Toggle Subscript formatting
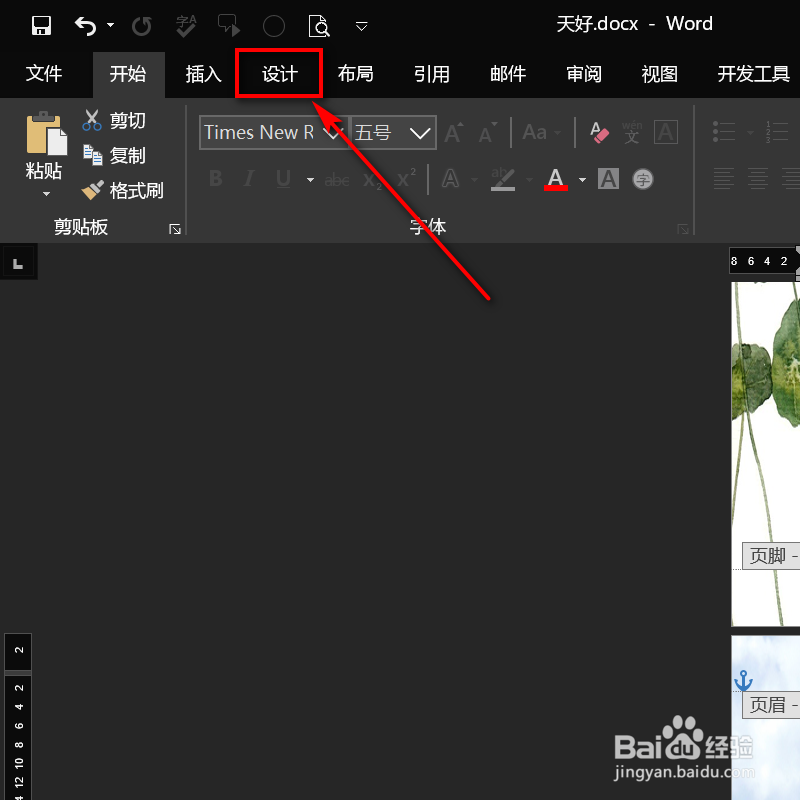The width and height of the screenshot is (800, 800). point(372,180)
